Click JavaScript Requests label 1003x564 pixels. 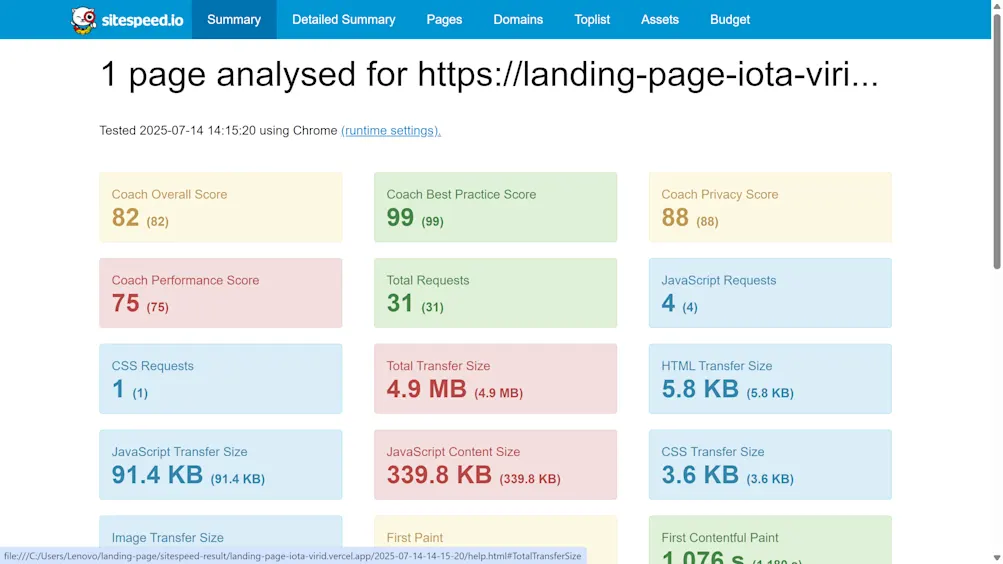click(x=718, y=280)
